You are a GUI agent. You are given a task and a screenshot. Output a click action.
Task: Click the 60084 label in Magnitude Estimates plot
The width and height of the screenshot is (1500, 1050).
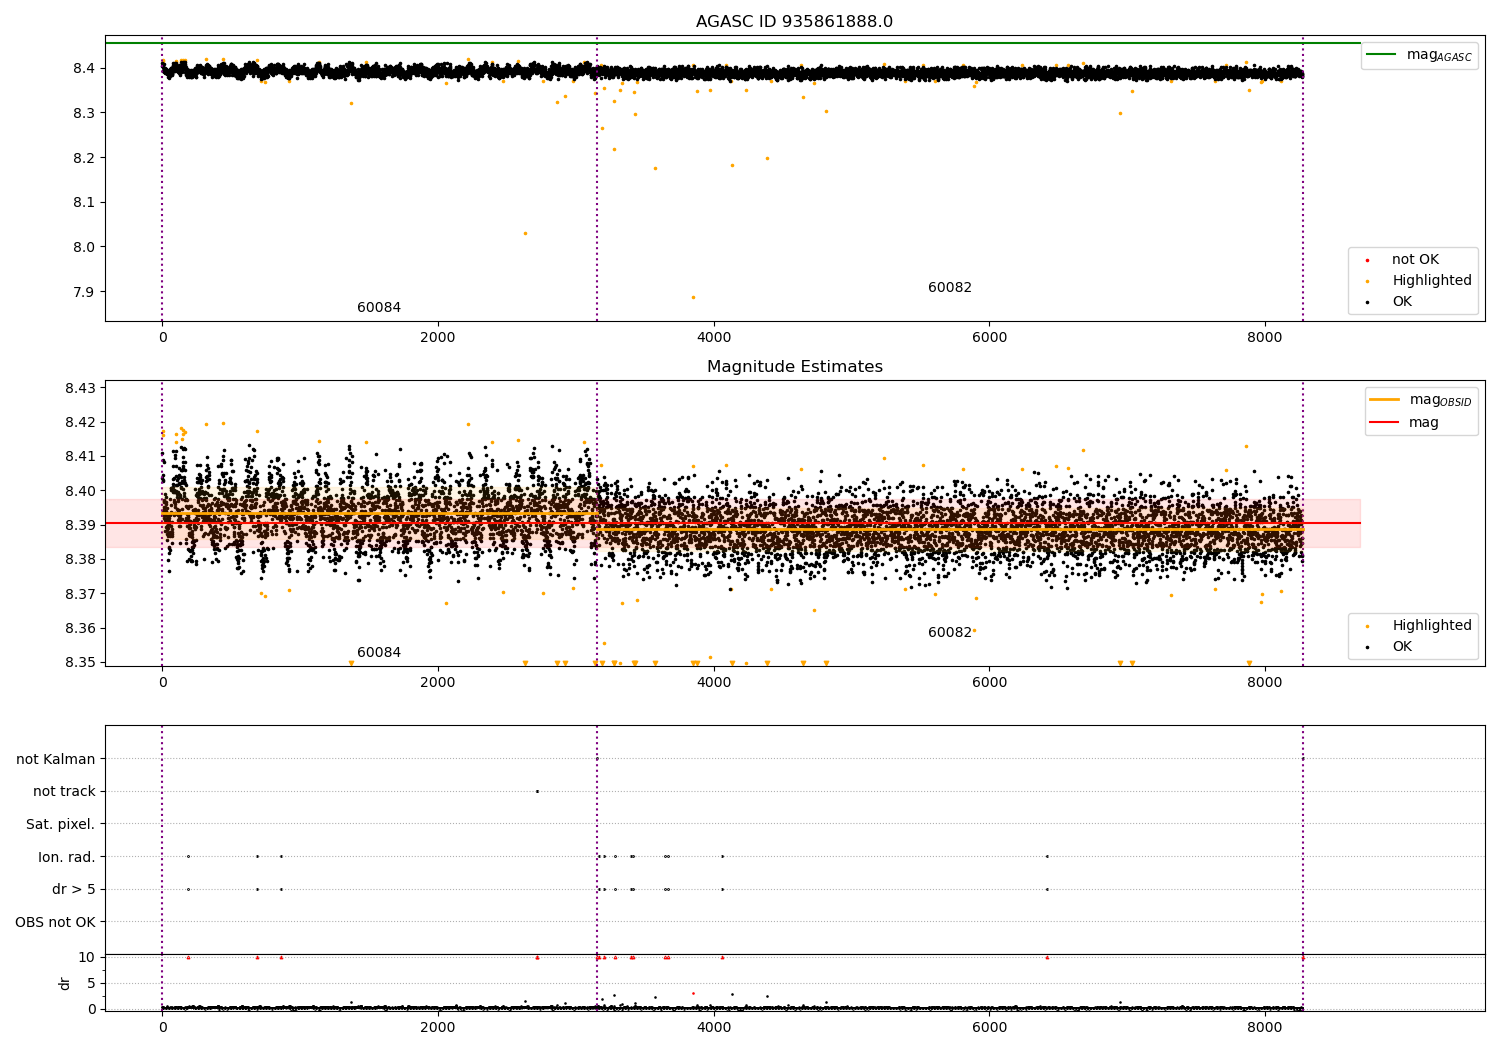[x=379, y=653]
